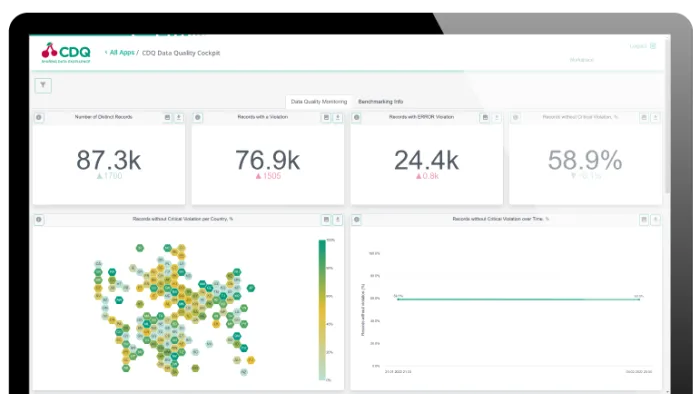Viewport: 700px width, 394px height.
Task: Open settings of per Country map widget
Action: 39,220
